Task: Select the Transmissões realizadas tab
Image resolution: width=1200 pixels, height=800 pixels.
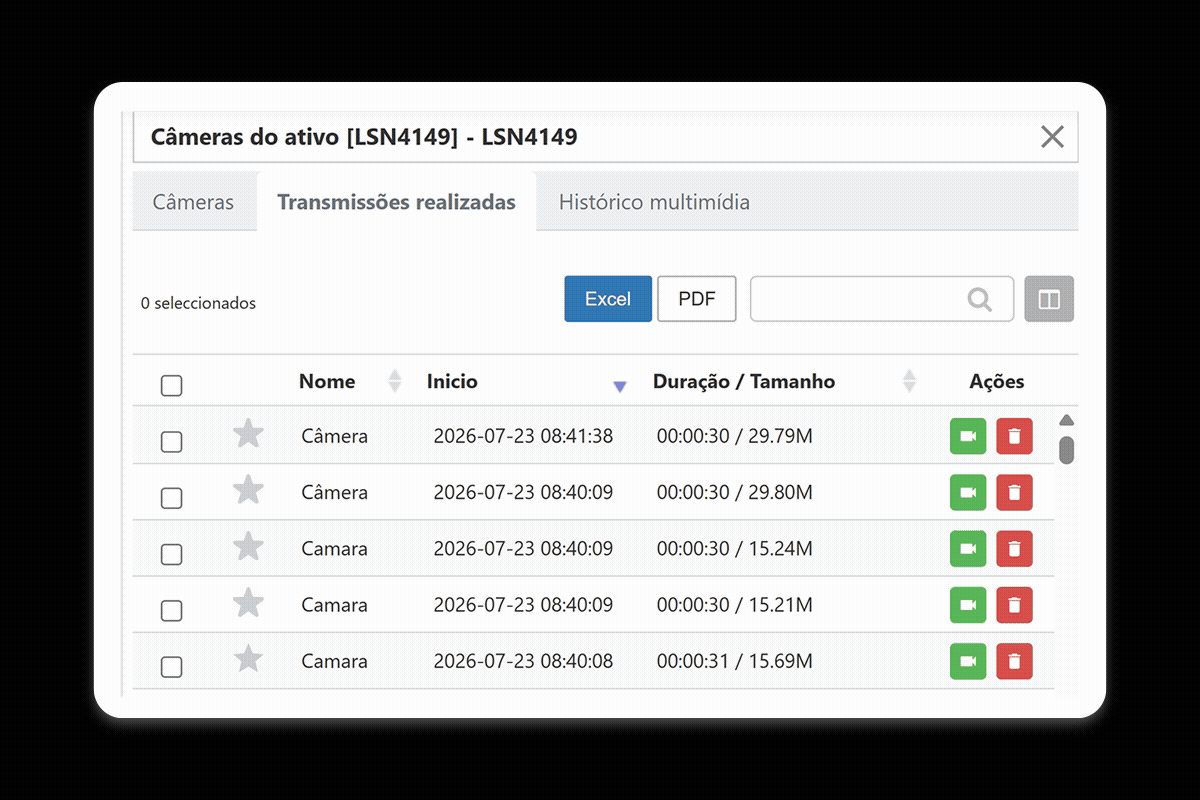Action: pyautogui.click(x=396, y=202)
